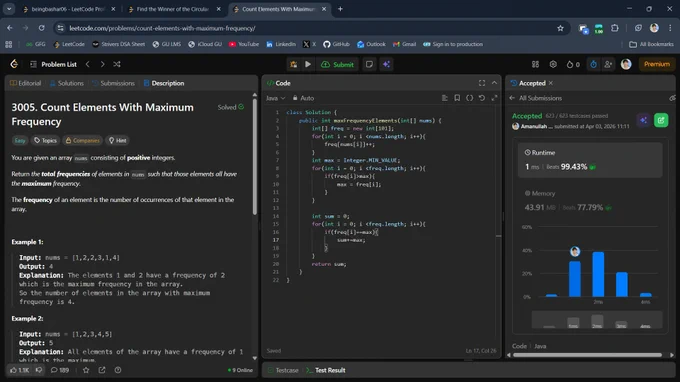Screen dimensions: 680x382
Task: Expand the code editor fullscreen arrows
Action: coord(494,98)
